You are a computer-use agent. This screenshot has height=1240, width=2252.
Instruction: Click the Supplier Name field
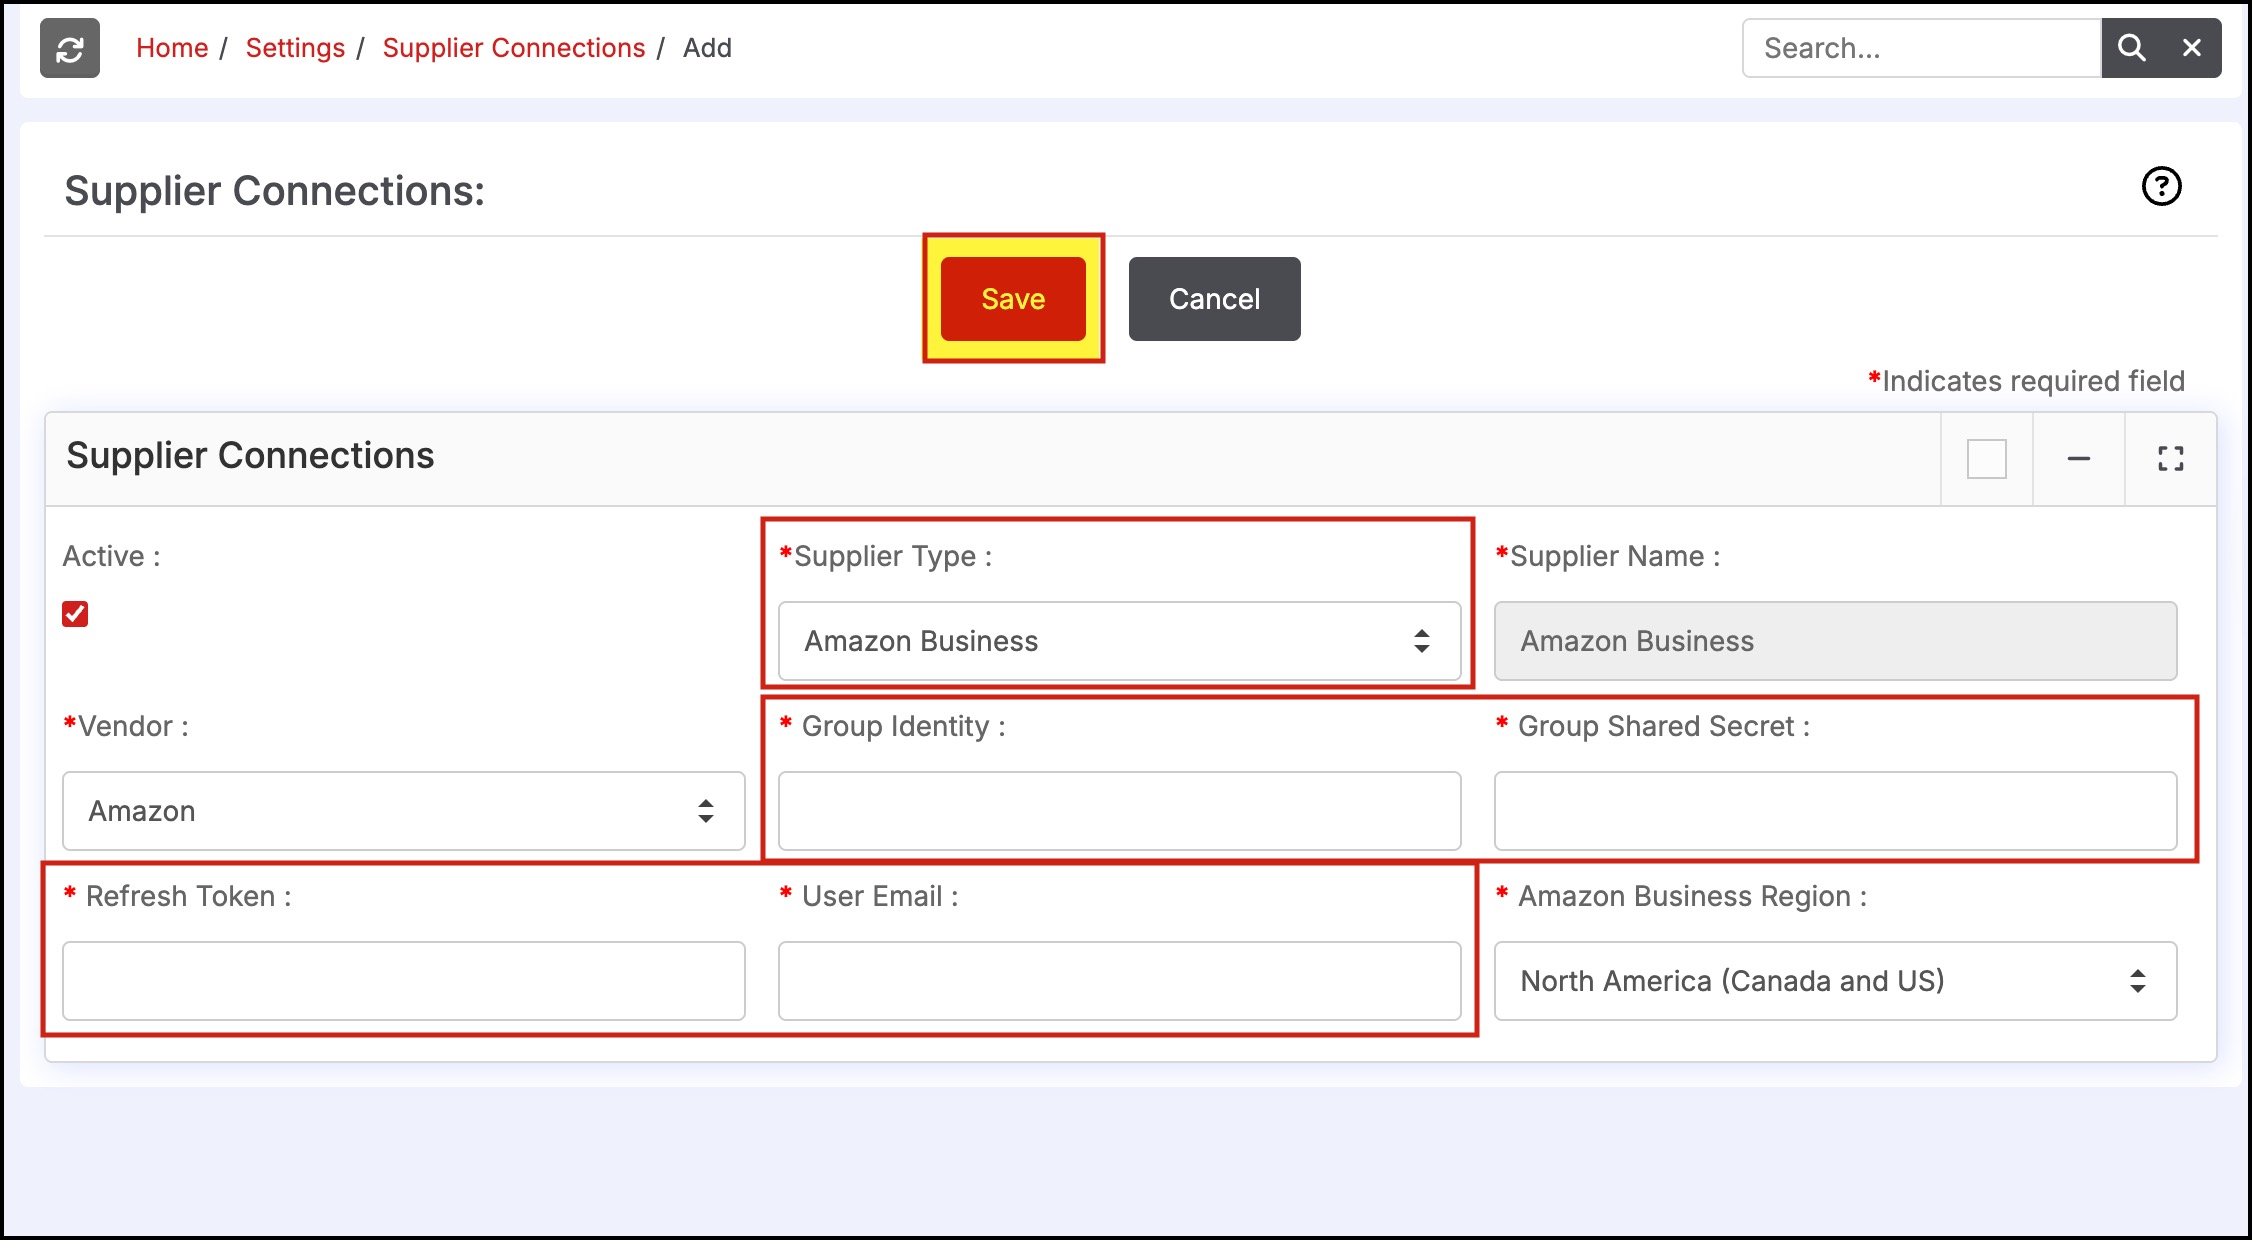pyautogui.click(x=1836, y=641)
